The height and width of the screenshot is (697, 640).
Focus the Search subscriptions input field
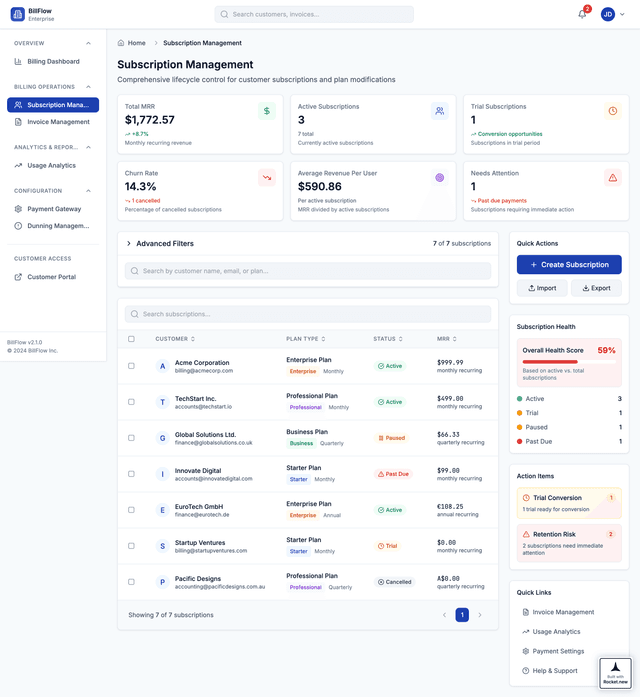point(308,314)
